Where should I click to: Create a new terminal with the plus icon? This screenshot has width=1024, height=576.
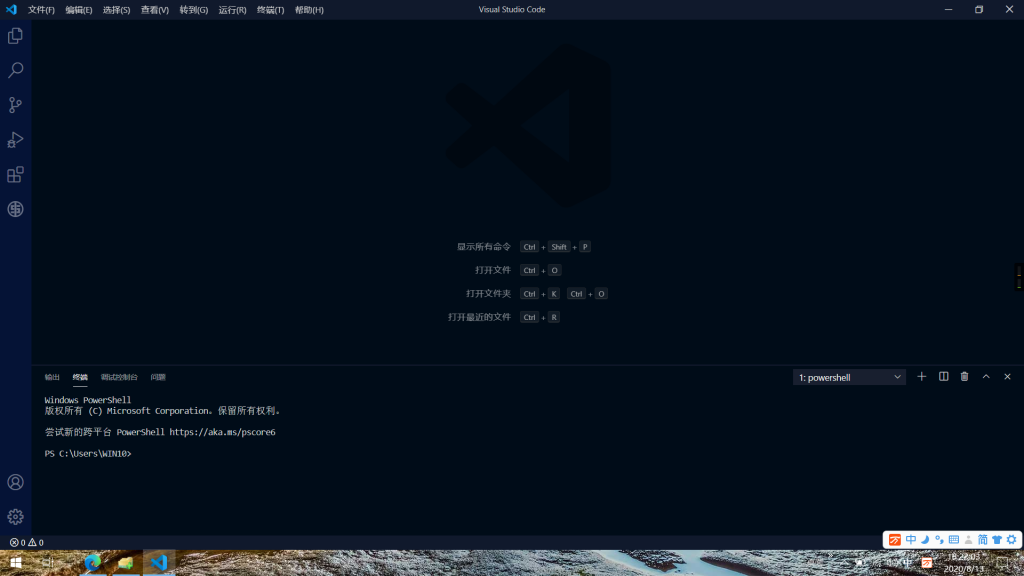921,377
